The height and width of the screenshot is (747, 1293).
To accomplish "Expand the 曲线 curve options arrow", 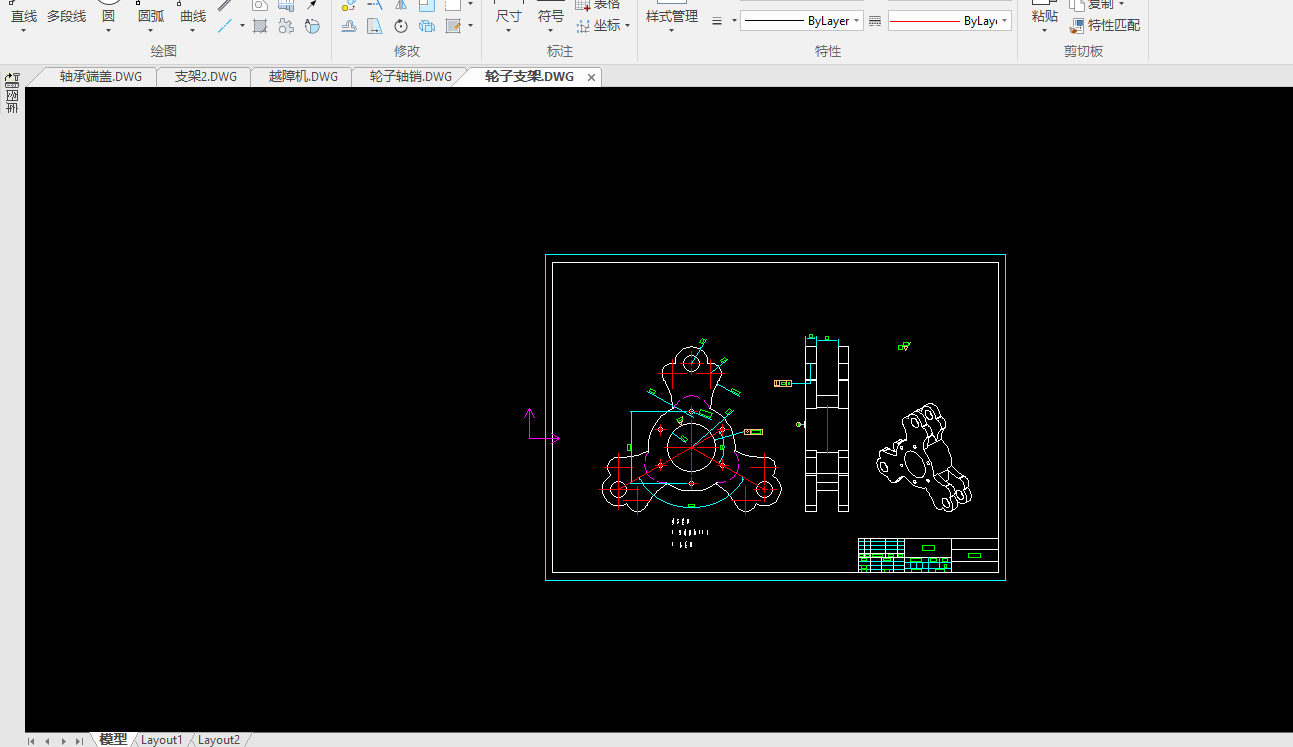I will click(x=193, y=31).
